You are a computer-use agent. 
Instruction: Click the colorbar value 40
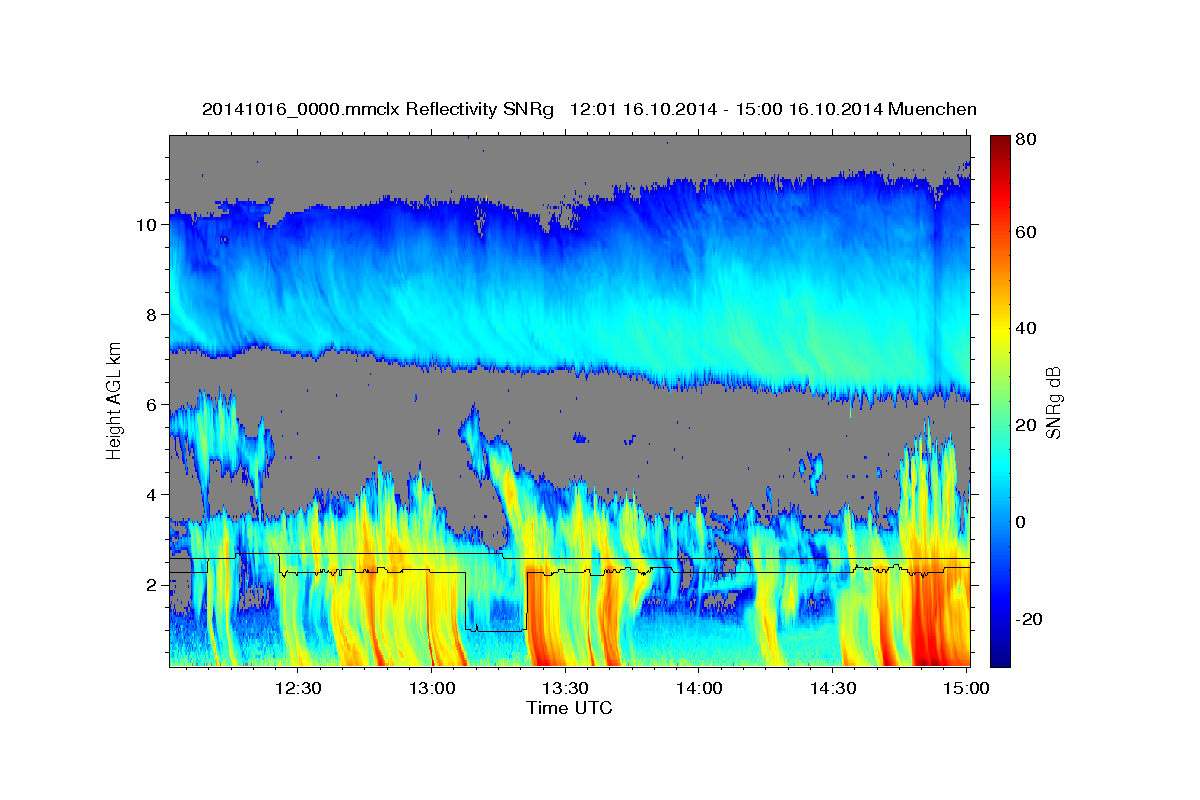[1026, 328]
